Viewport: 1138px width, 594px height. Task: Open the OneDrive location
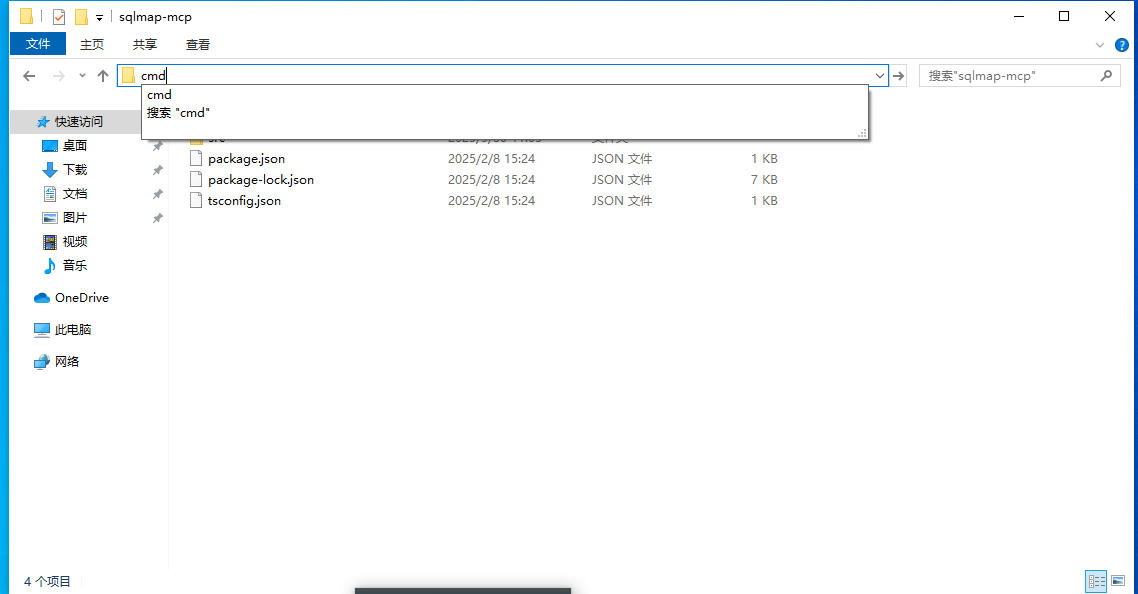click(81, 298)
